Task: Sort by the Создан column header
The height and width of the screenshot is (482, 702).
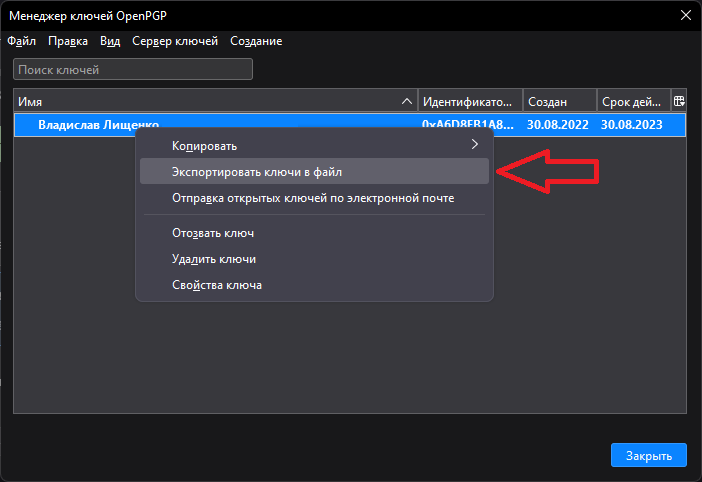Action: [560, 102]
